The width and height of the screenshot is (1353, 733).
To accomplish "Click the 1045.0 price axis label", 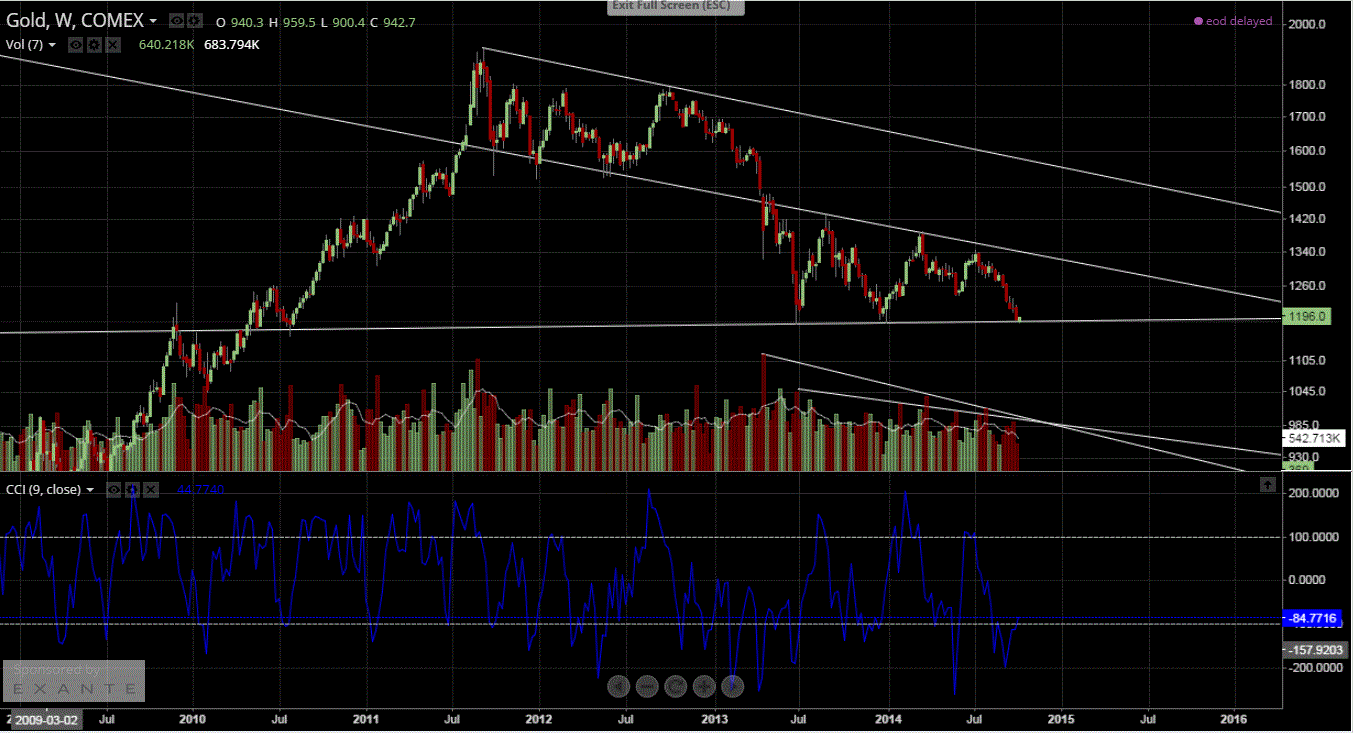I will (x=1309, y=392).
